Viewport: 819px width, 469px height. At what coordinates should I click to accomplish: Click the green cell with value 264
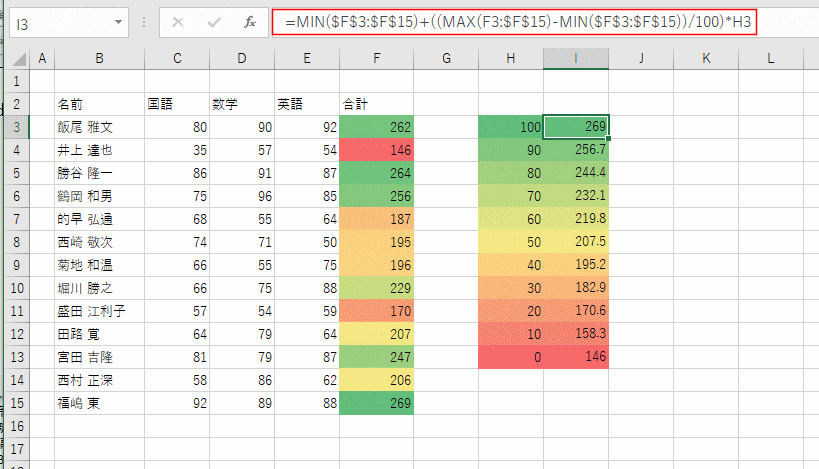(377, 173)
